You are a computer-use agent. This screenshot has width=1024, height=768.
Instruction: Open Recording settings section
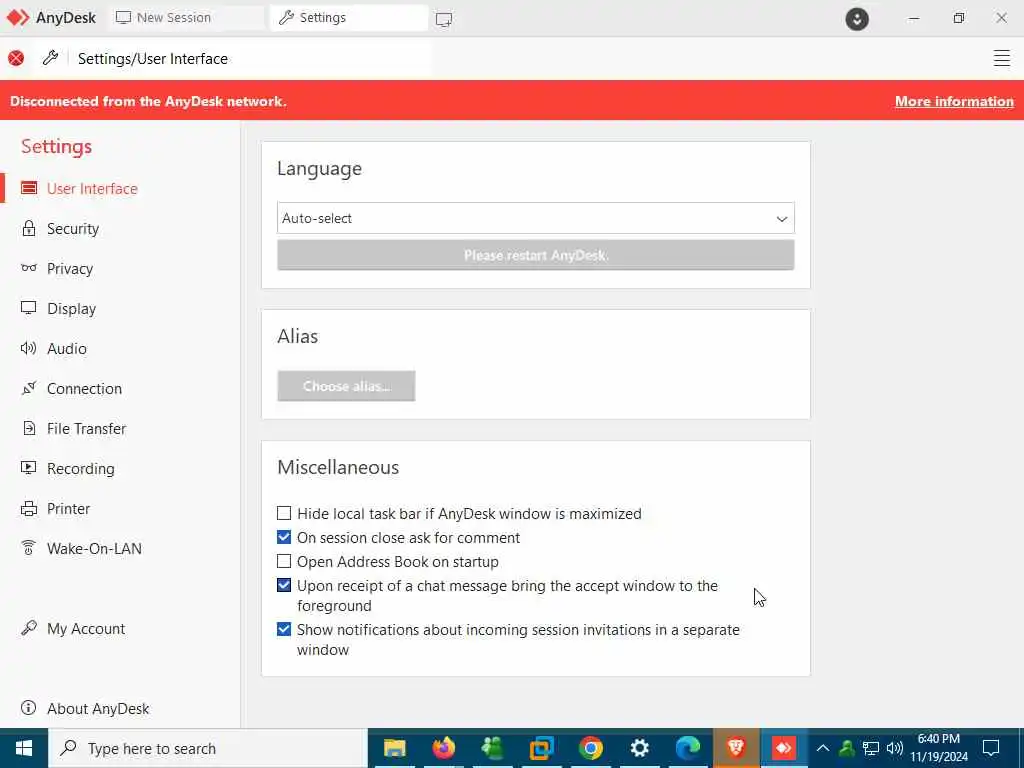coord(80,468)
